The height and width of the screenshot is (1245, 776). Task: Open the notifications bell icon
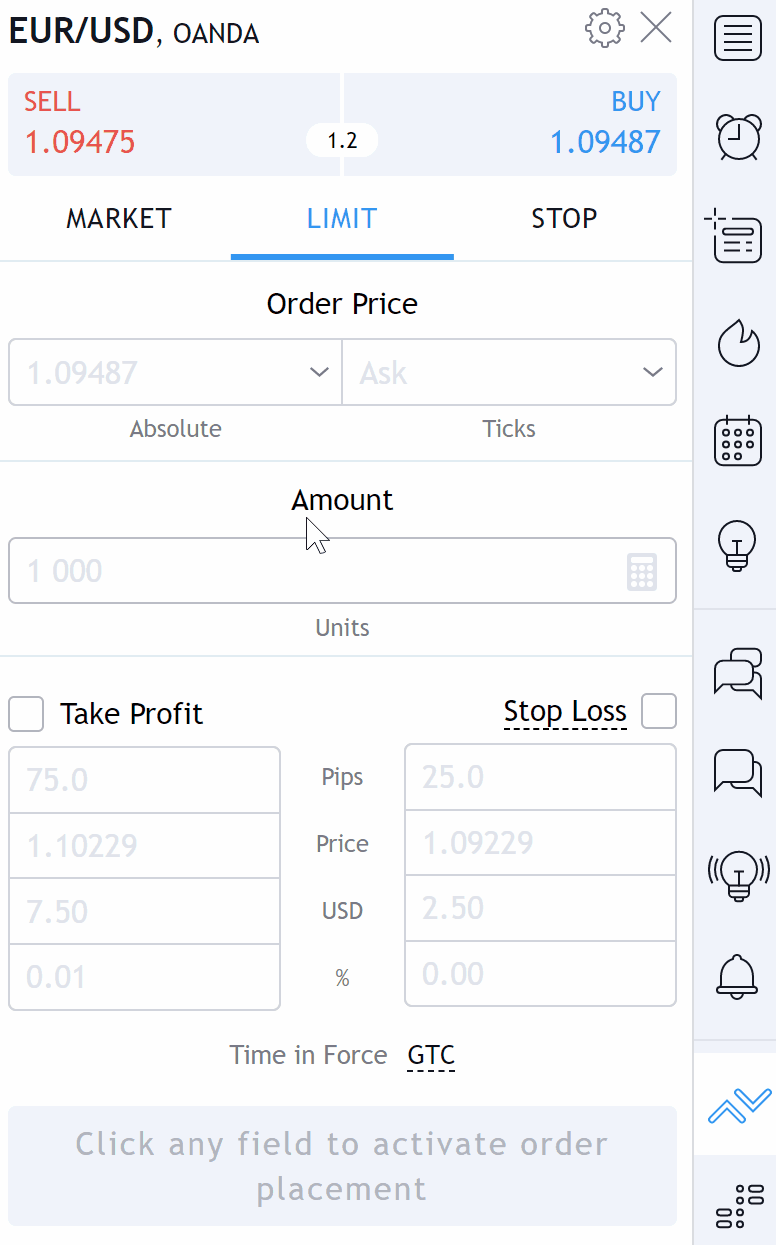(x=738, y=973)
